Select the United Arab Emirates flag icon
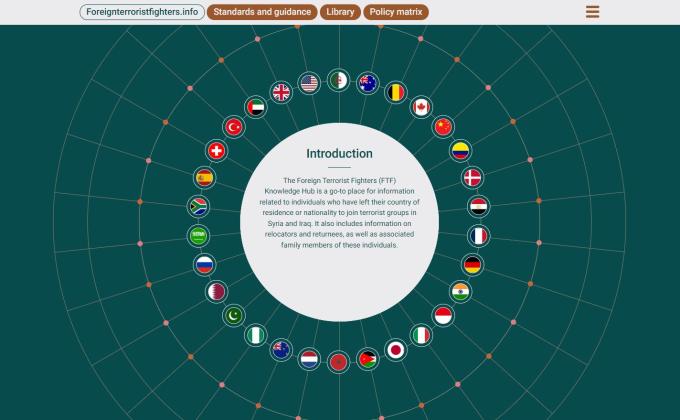This screenshot has height=420, width=680. (255, 107)
